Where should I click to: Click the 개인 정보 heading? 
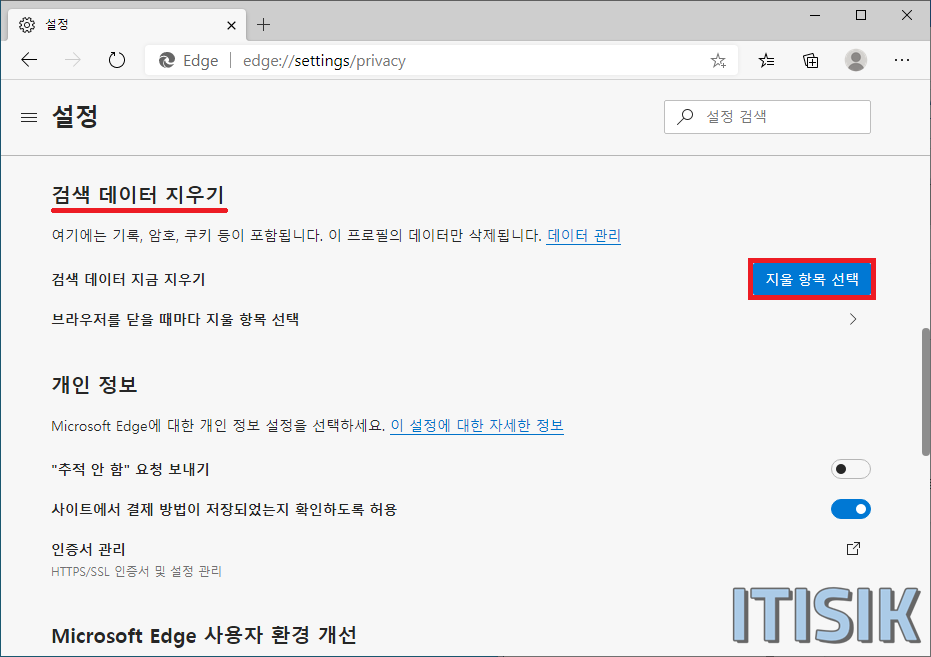tap(94, 385)
